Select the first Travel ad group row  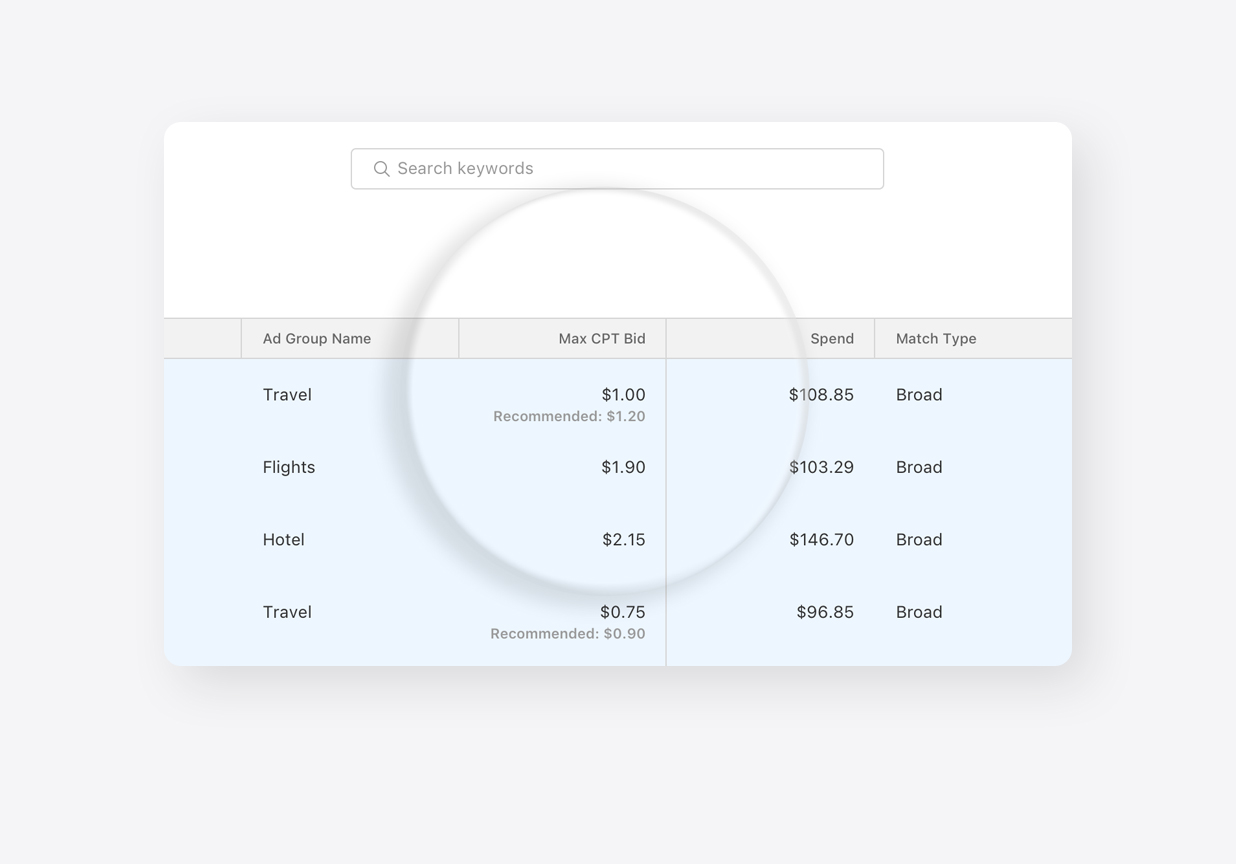[287, 394]
